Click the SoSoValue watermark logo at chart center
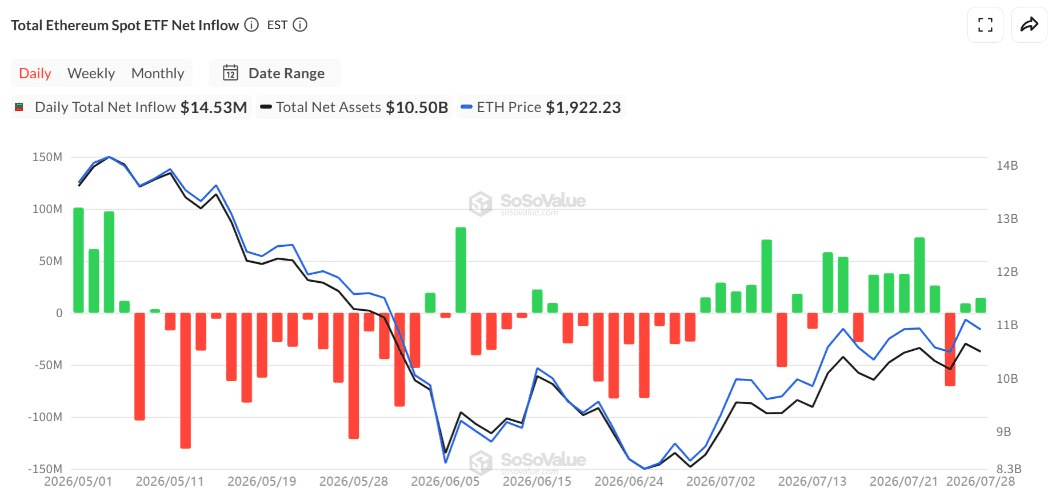Screen dimensions: 1056x500 (480, 204)
